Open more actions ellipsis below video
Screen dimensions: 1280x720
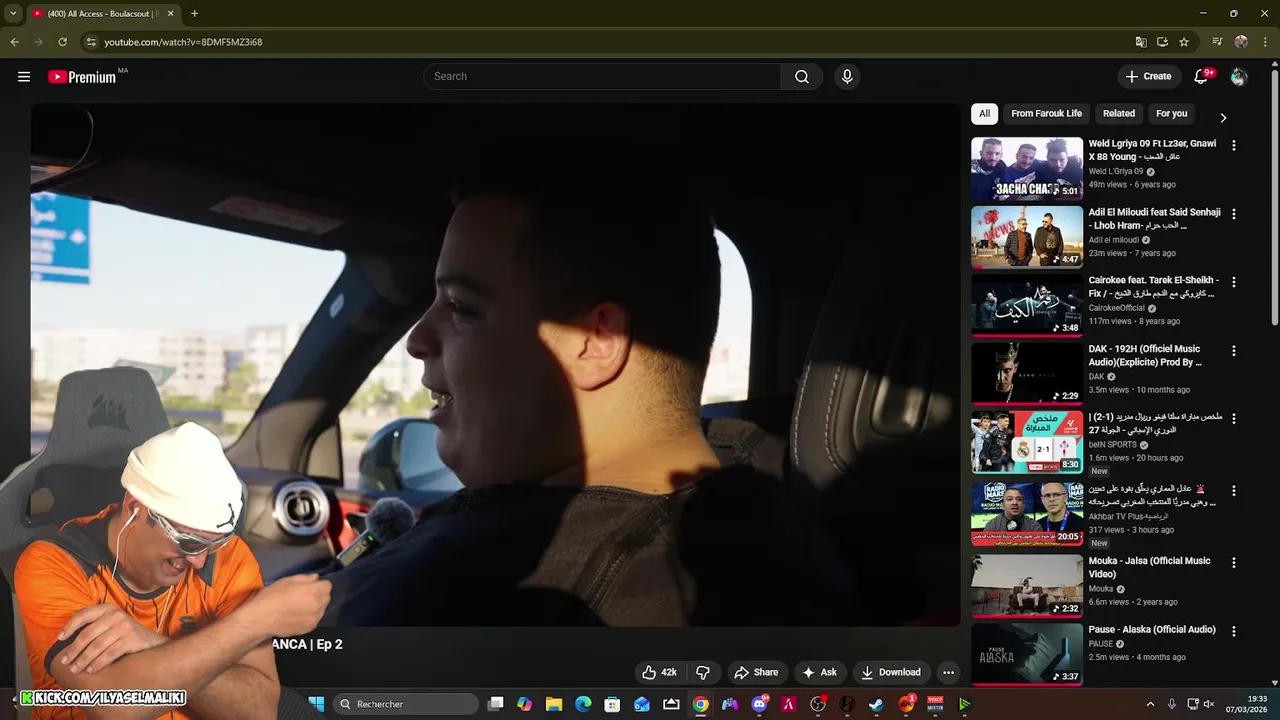[948, 672]
